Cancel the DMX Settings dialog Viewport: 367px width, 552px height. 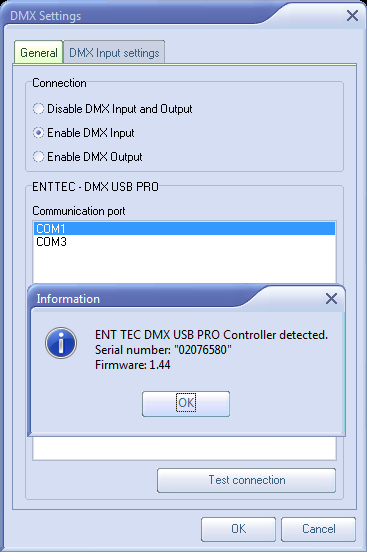318,529
